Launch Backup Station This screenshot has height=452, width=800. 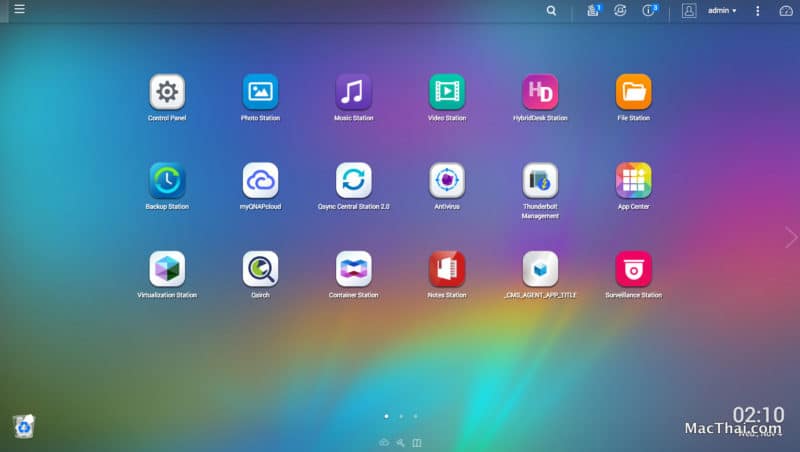tap(167, 181)
